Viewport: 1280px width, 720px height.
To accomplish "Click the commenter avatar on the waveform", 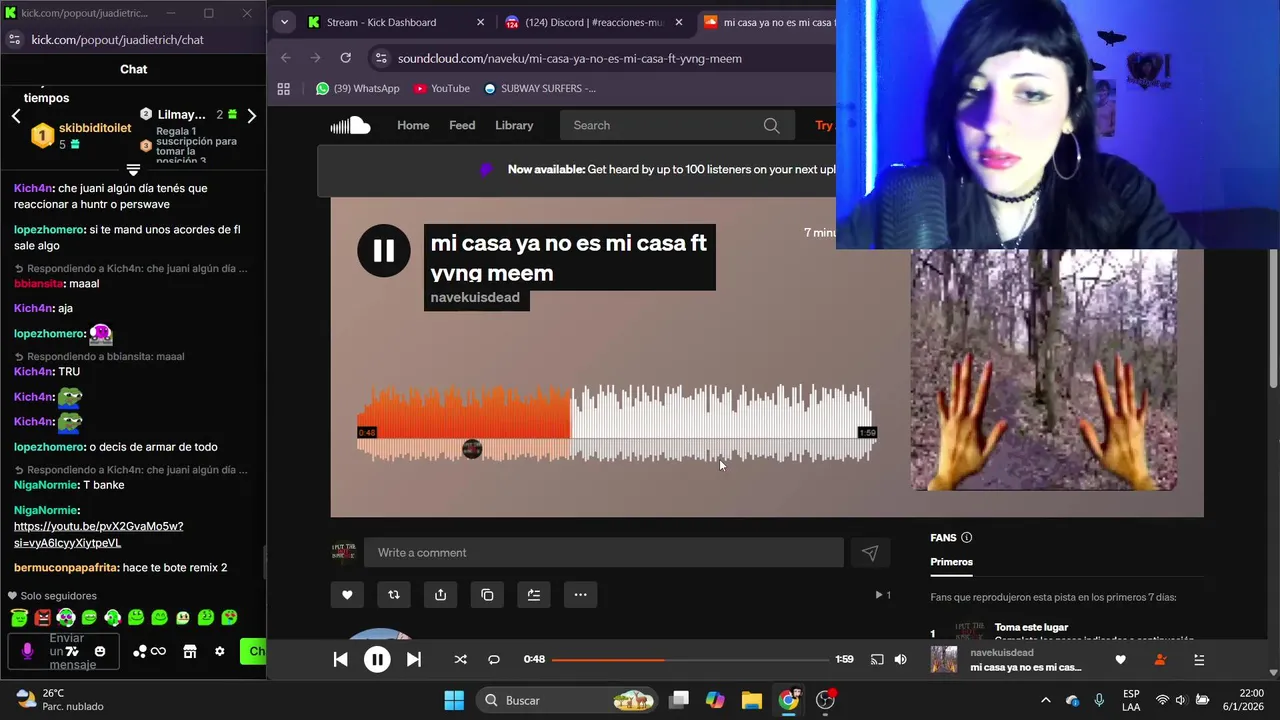I will [x=472, y=449].
